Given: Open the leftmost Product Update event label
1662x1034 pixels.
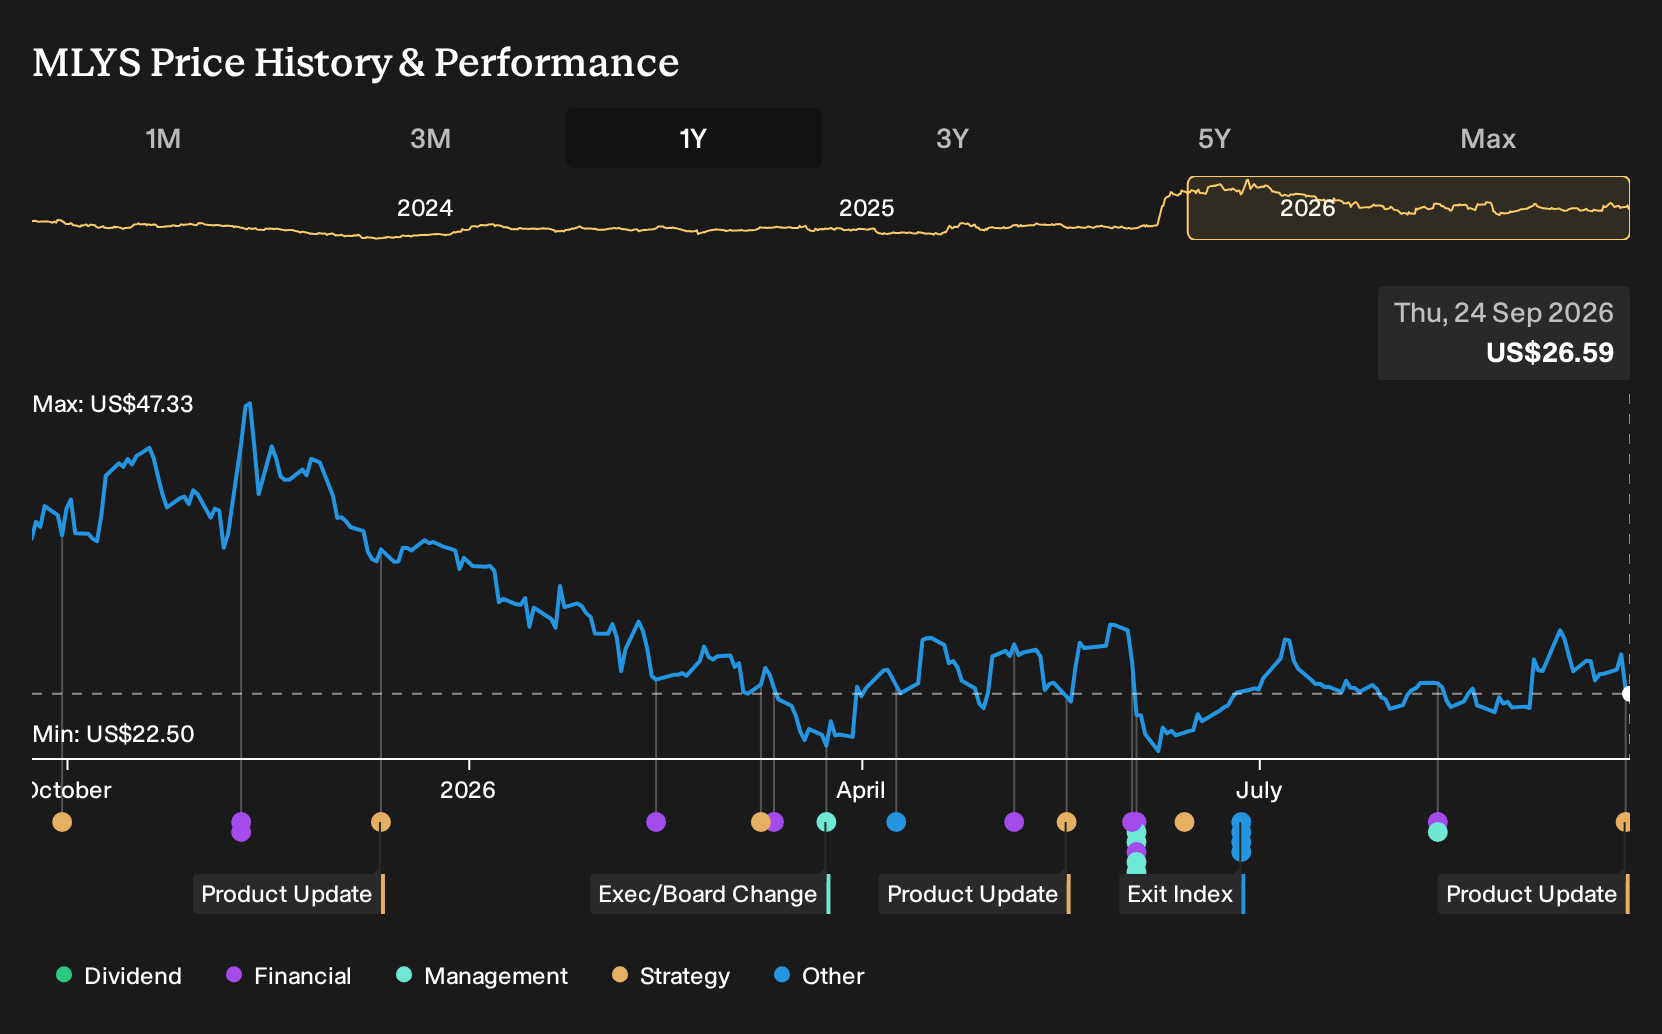Looking at the screenshot, I should (x=288, y=894).
